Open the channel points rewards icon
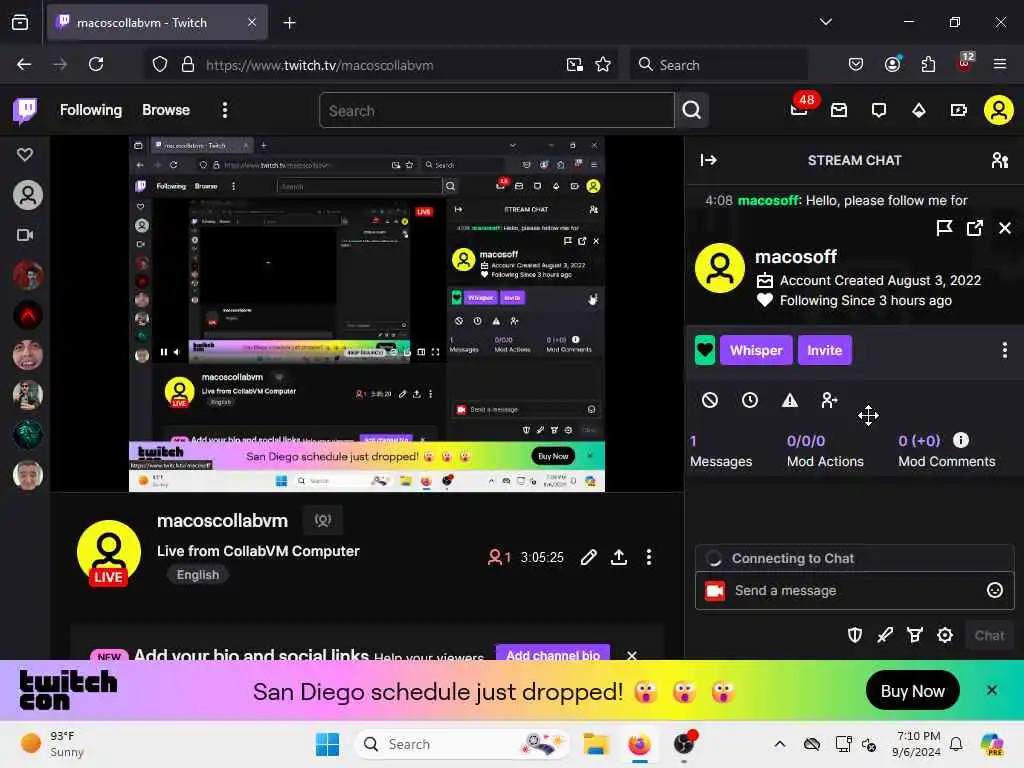 pos(915,635)
